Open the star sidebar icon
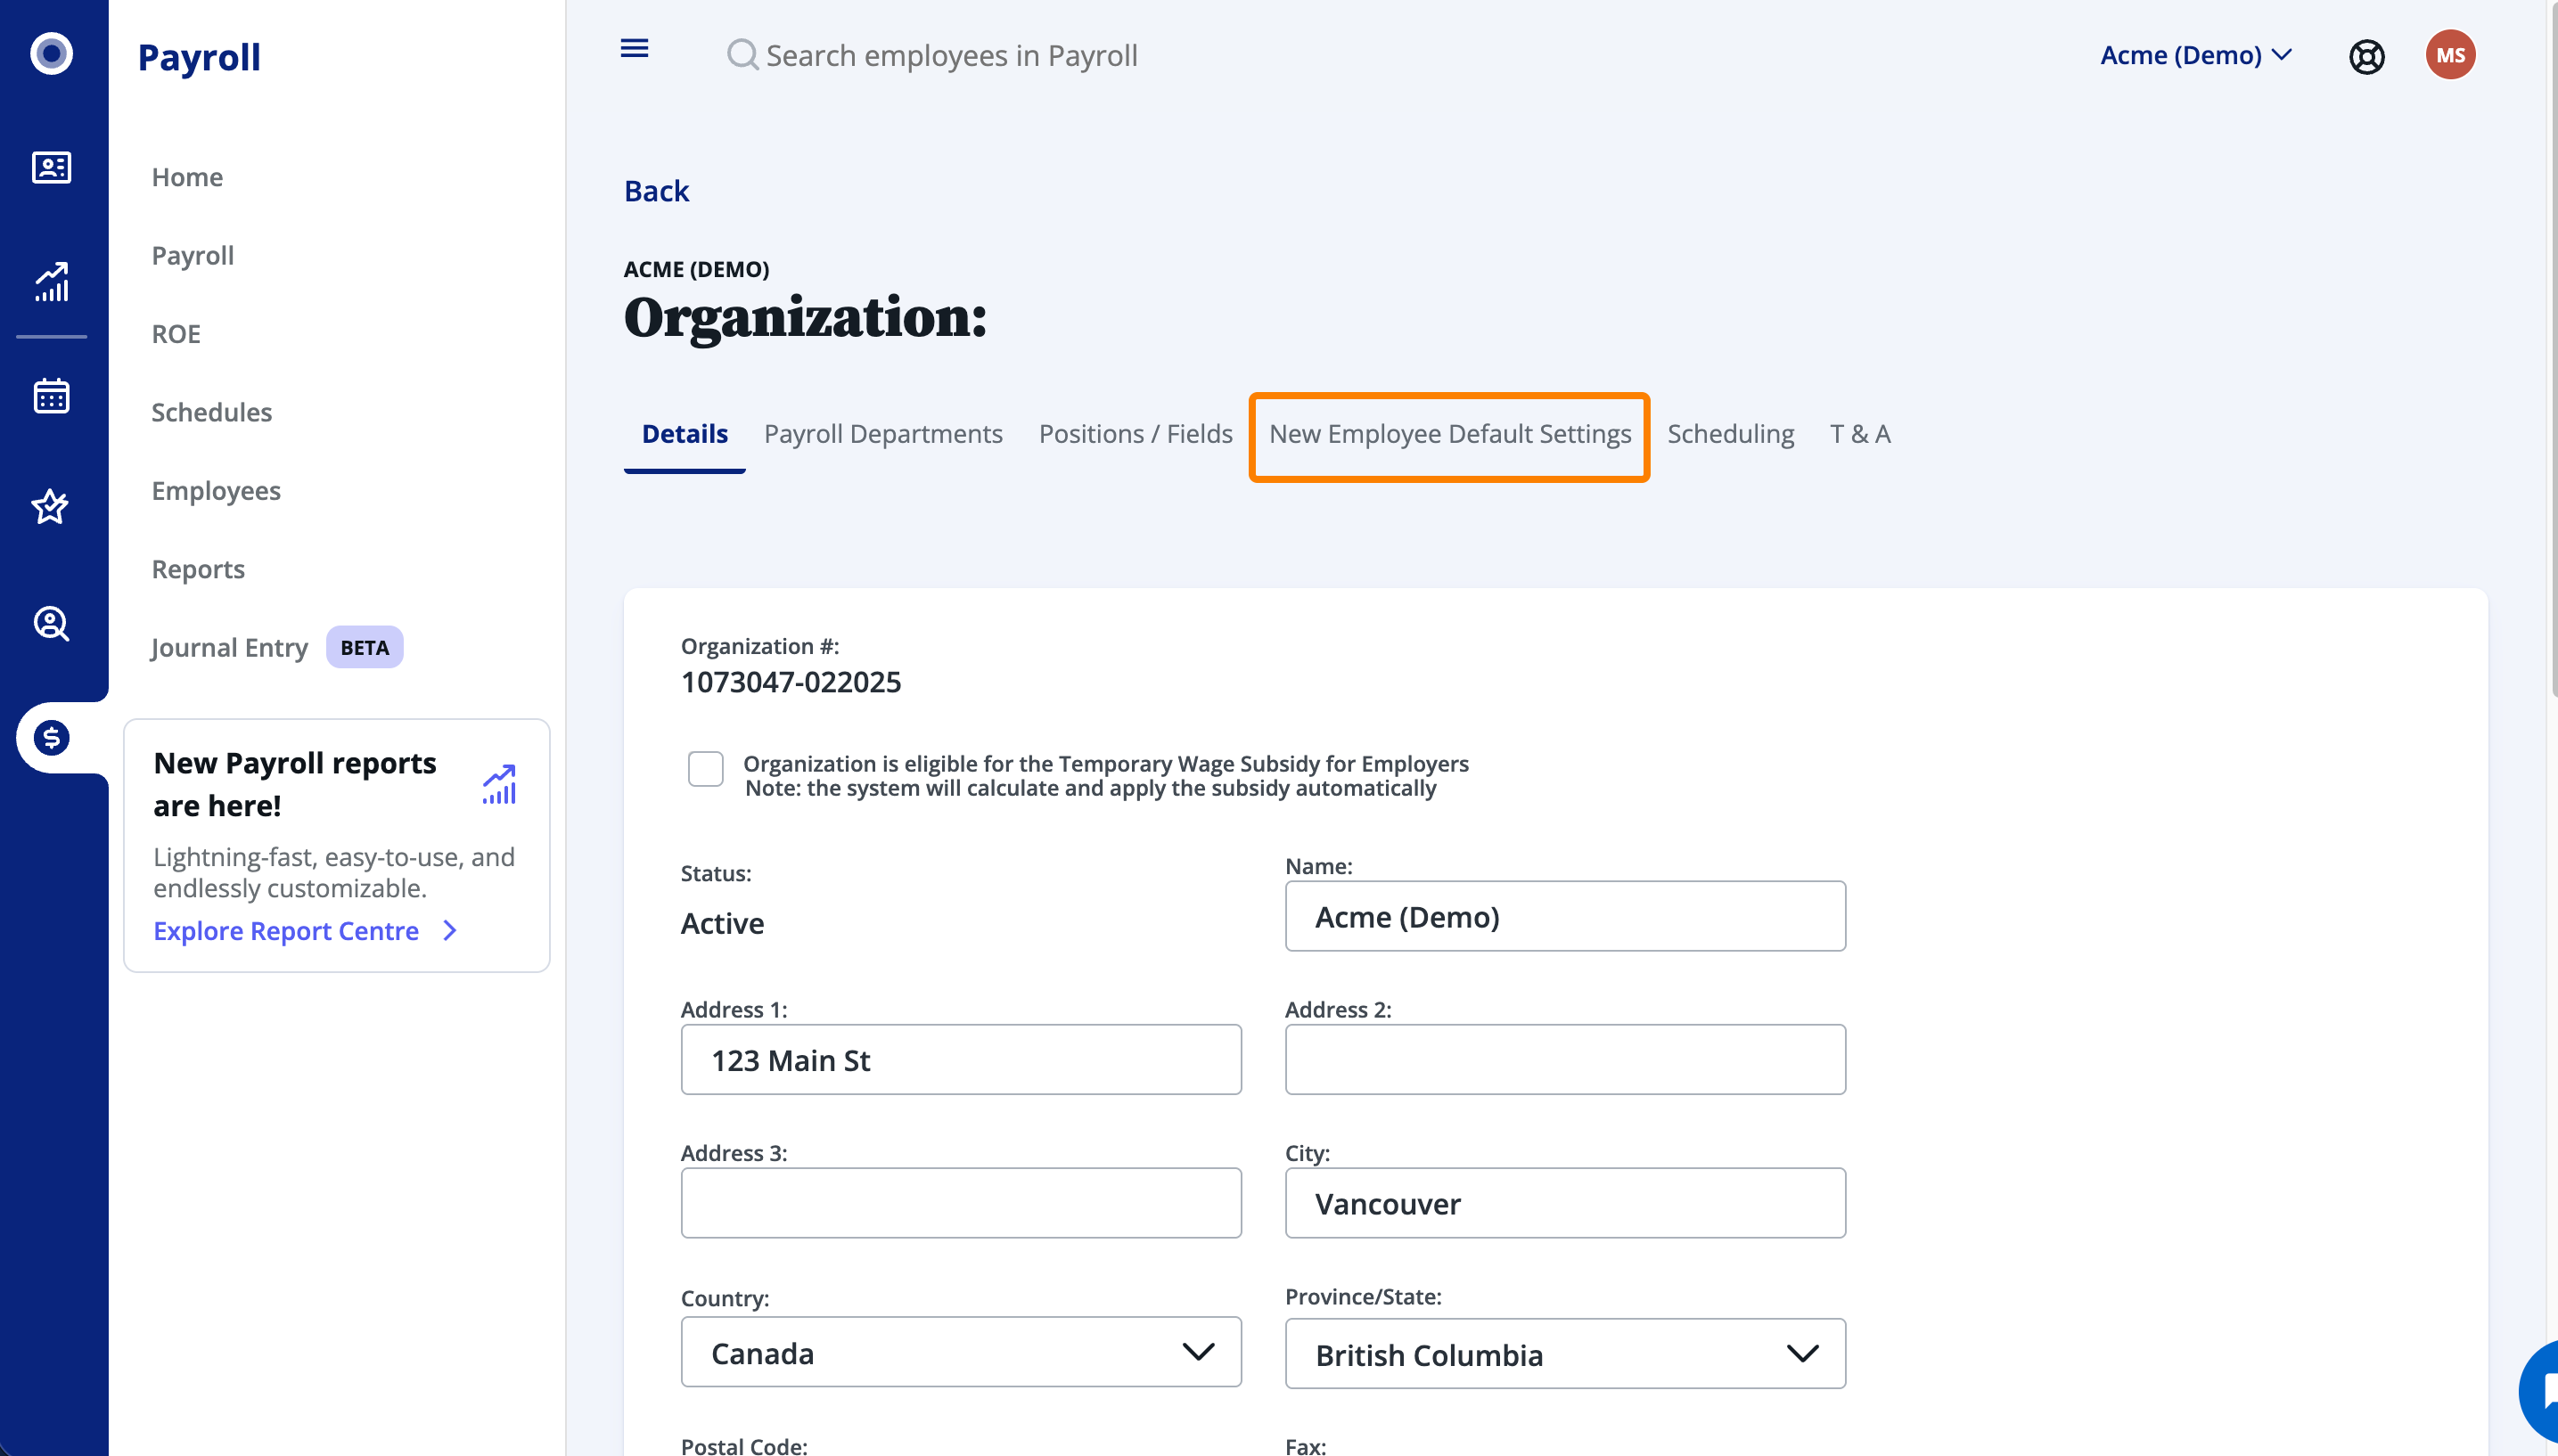The height and width of the screenshot is (1456, 2558). pyautogui.click(x=51, y=507)
